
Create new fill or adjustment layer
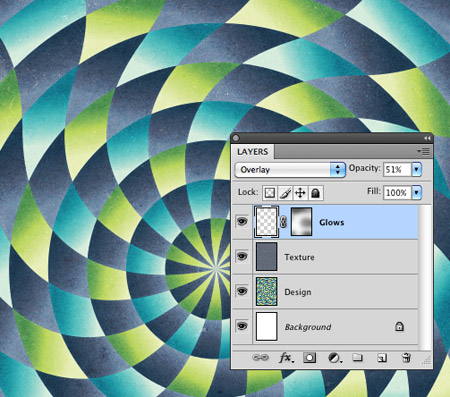point(334,358)
